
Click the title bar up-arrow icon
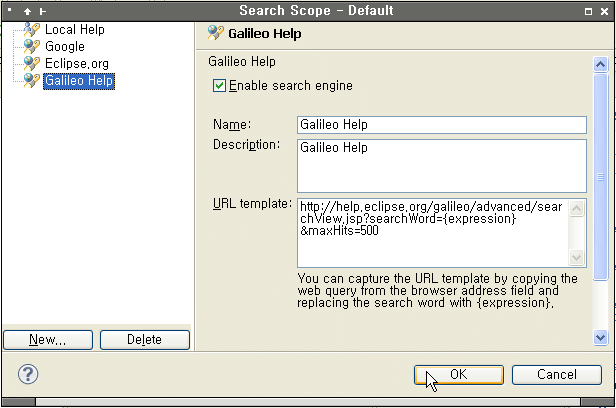27,11
